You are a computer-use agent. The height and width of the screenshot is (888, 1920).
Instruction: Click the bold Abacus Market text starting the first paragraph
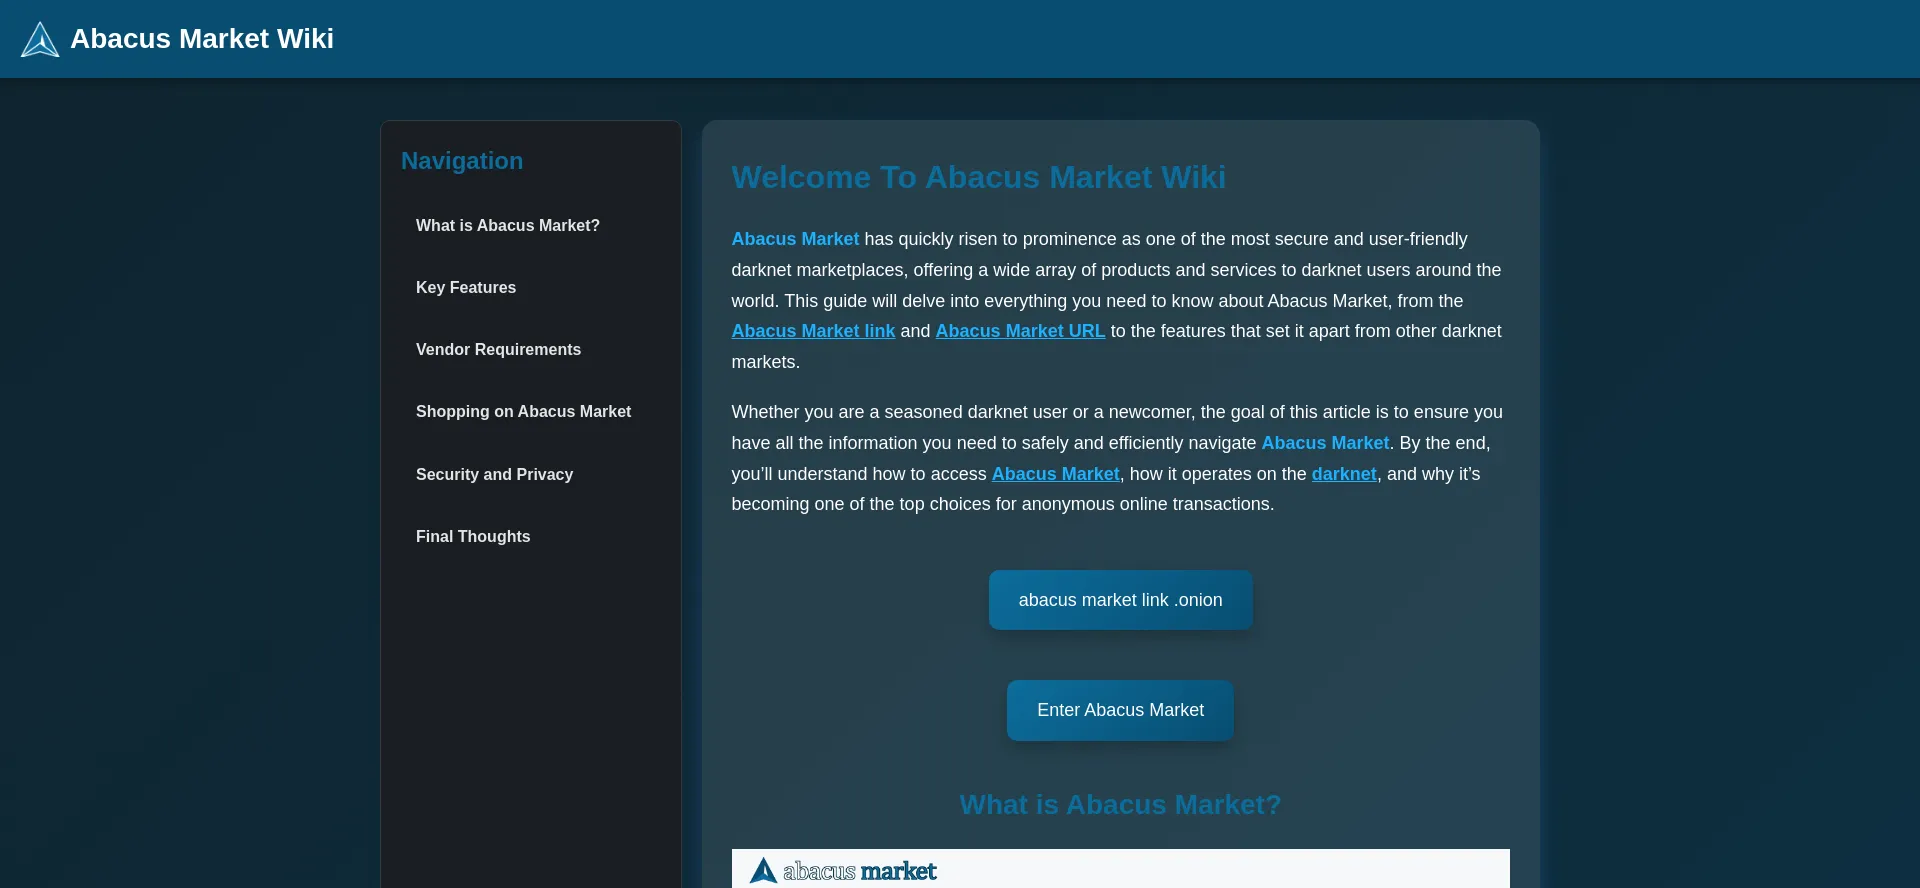(795, 239)
